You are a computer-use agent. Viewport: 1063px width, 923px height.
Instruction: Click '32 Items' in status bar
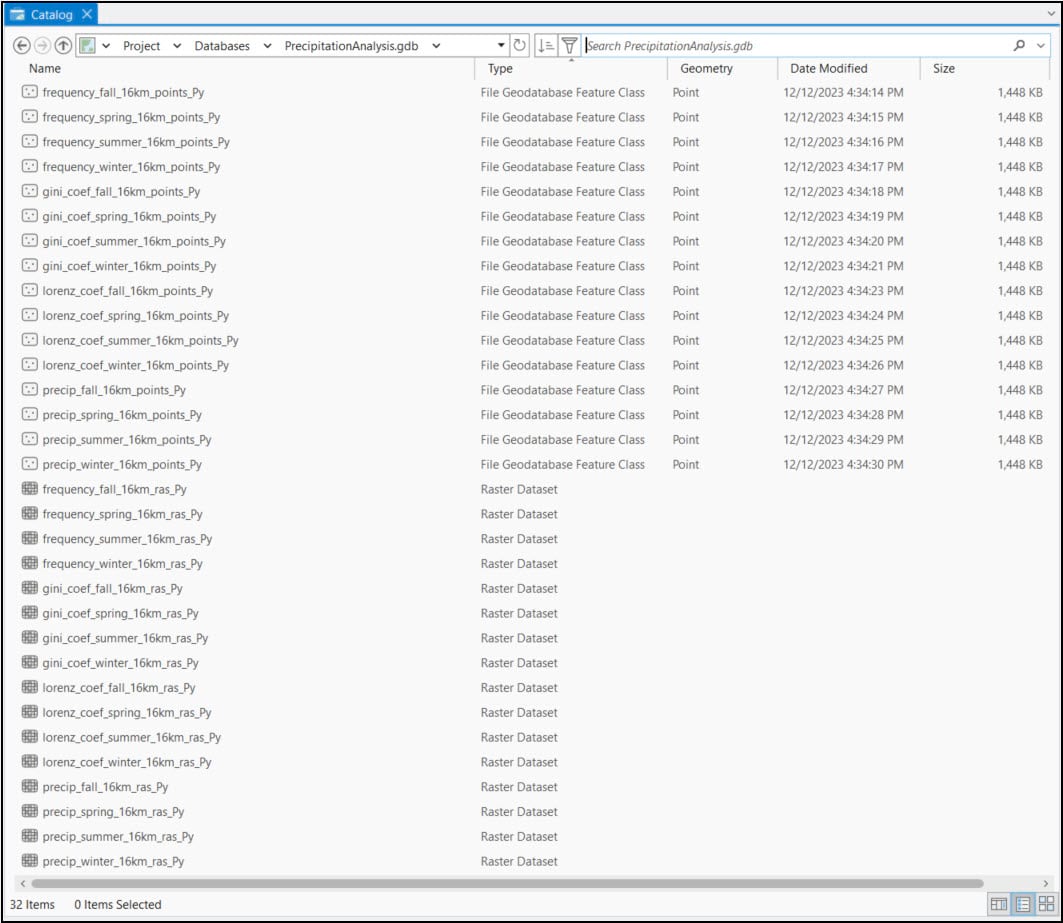[32, 904]
